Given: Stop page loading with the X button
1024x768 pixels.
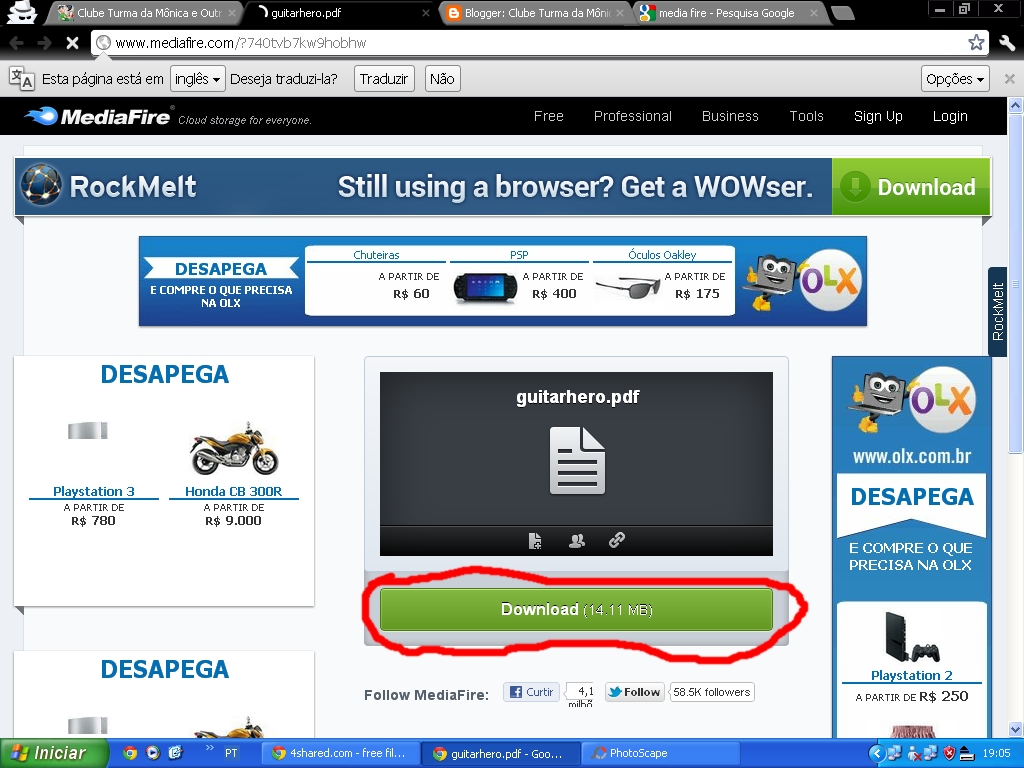Looking at the screenshot, I should (72, 43).
